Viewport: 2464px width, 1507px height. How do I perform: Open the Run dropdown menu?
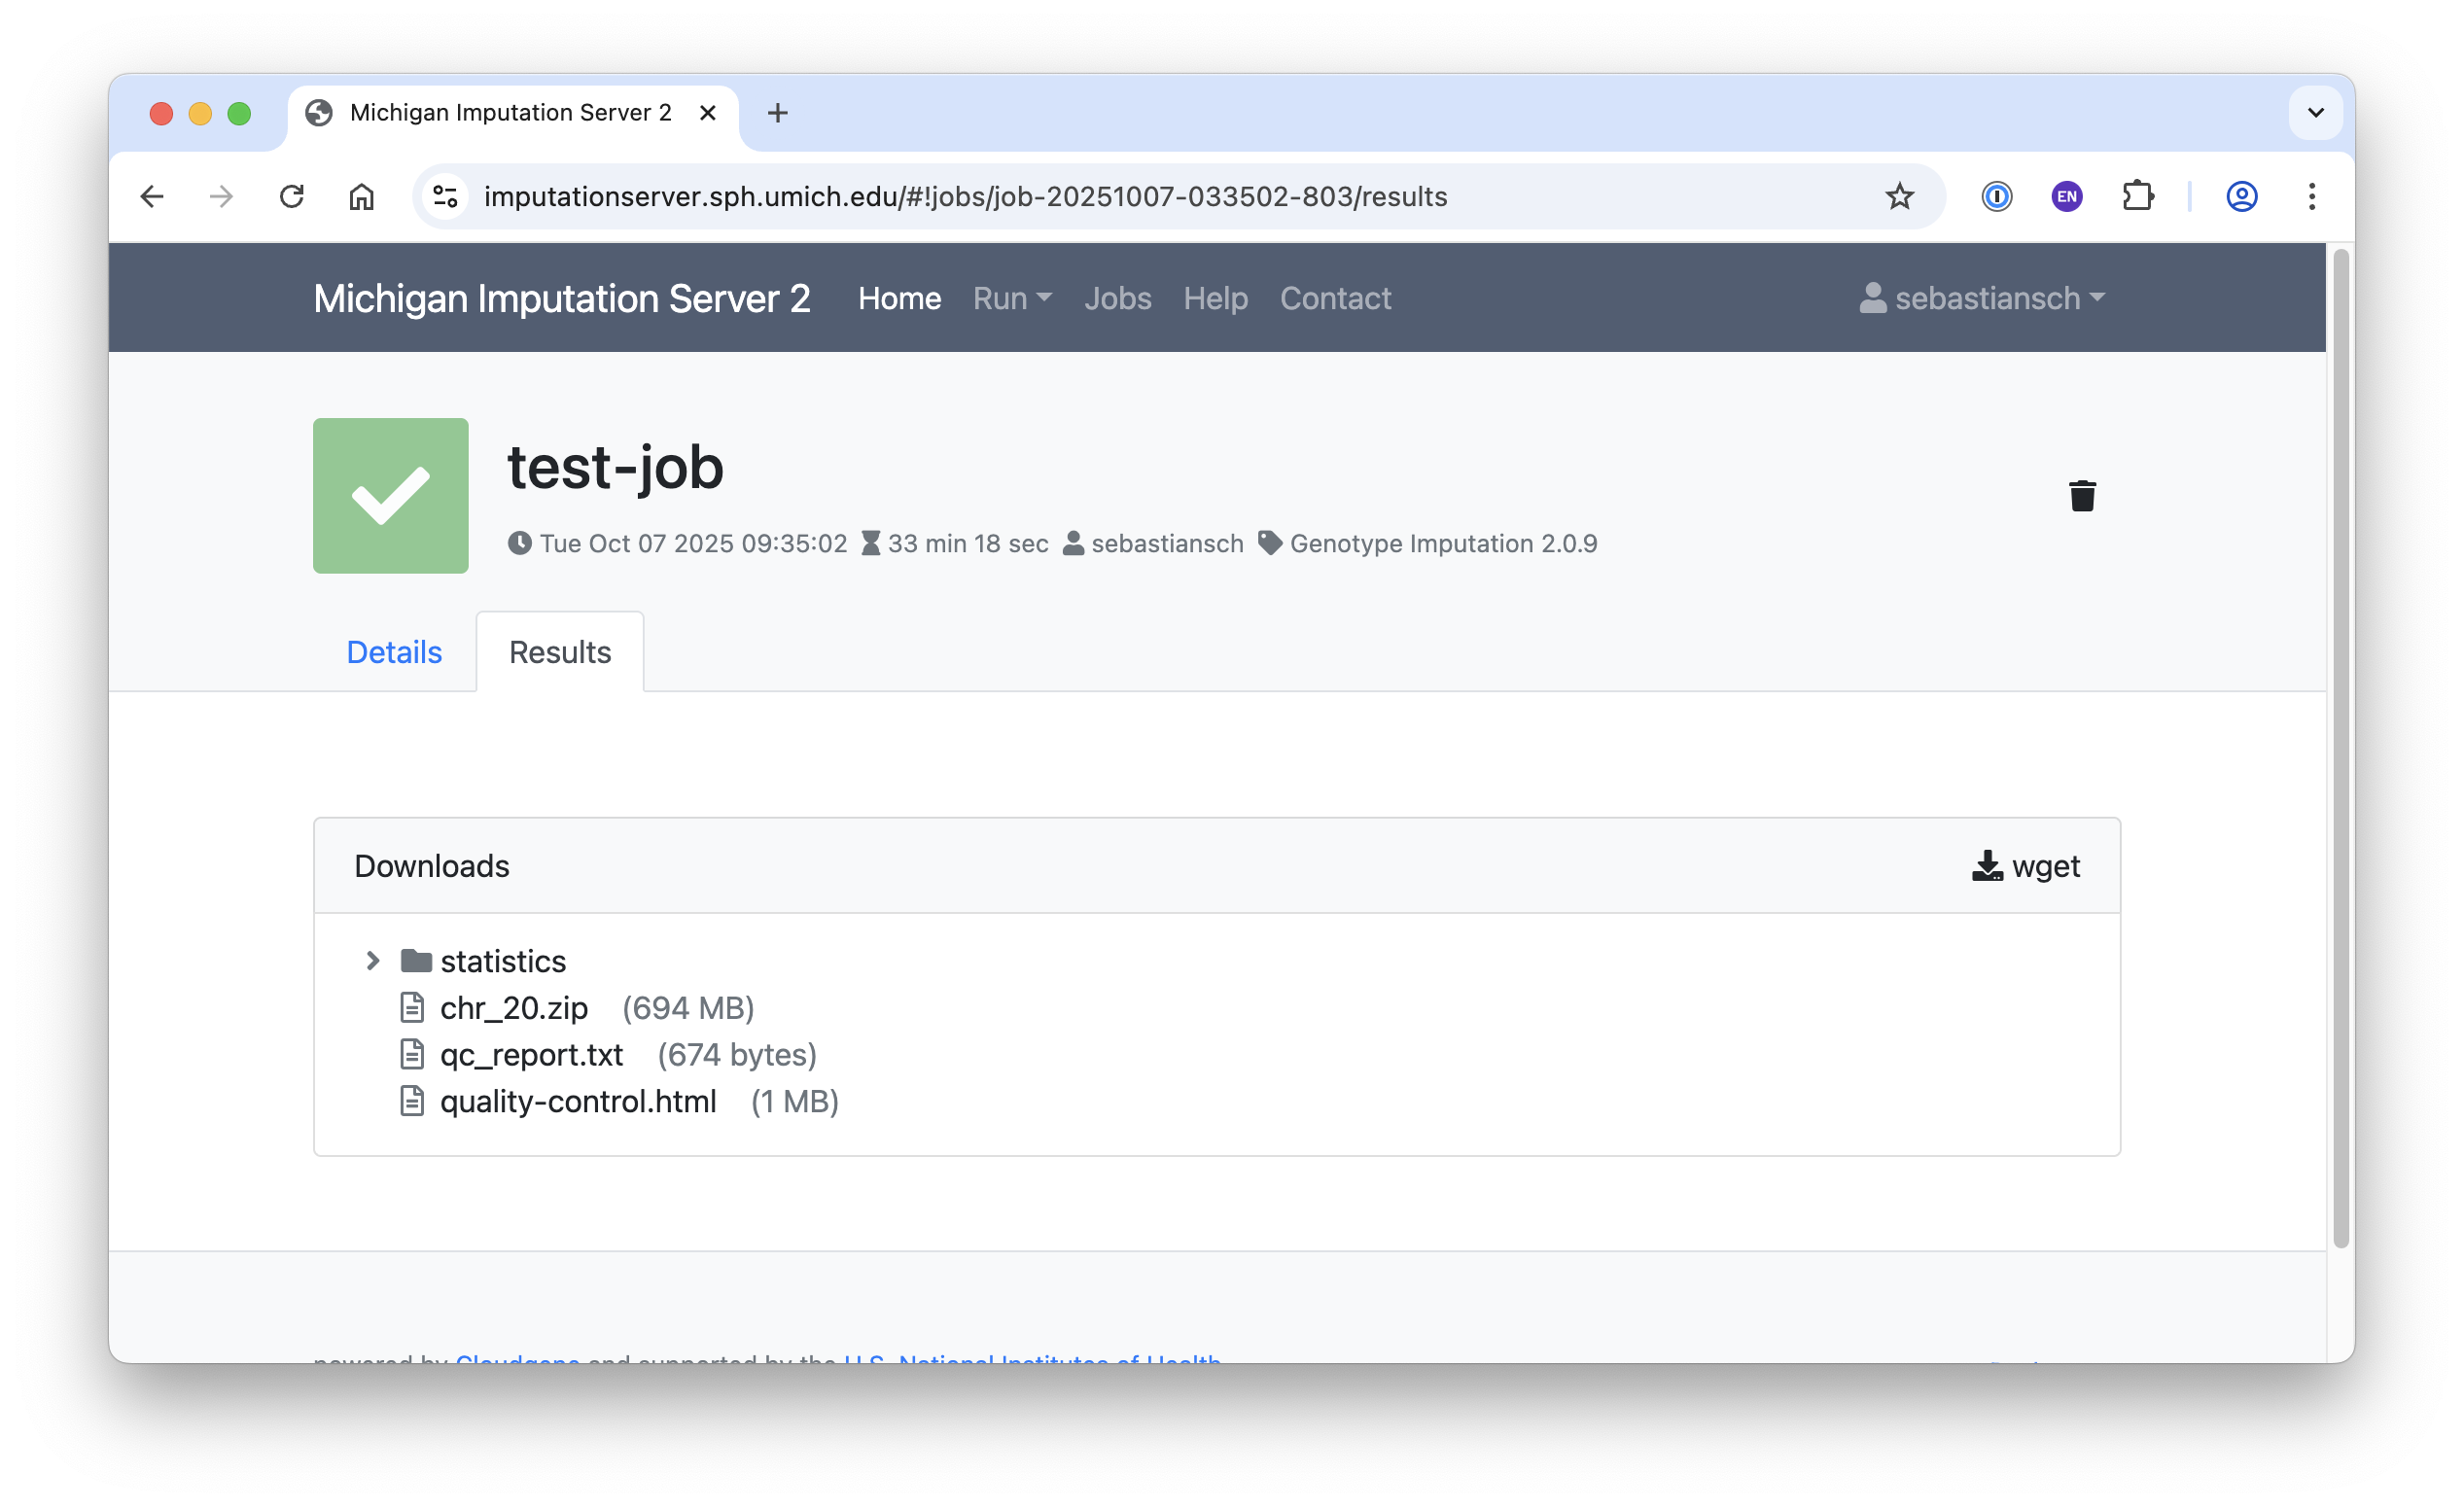1011,298
